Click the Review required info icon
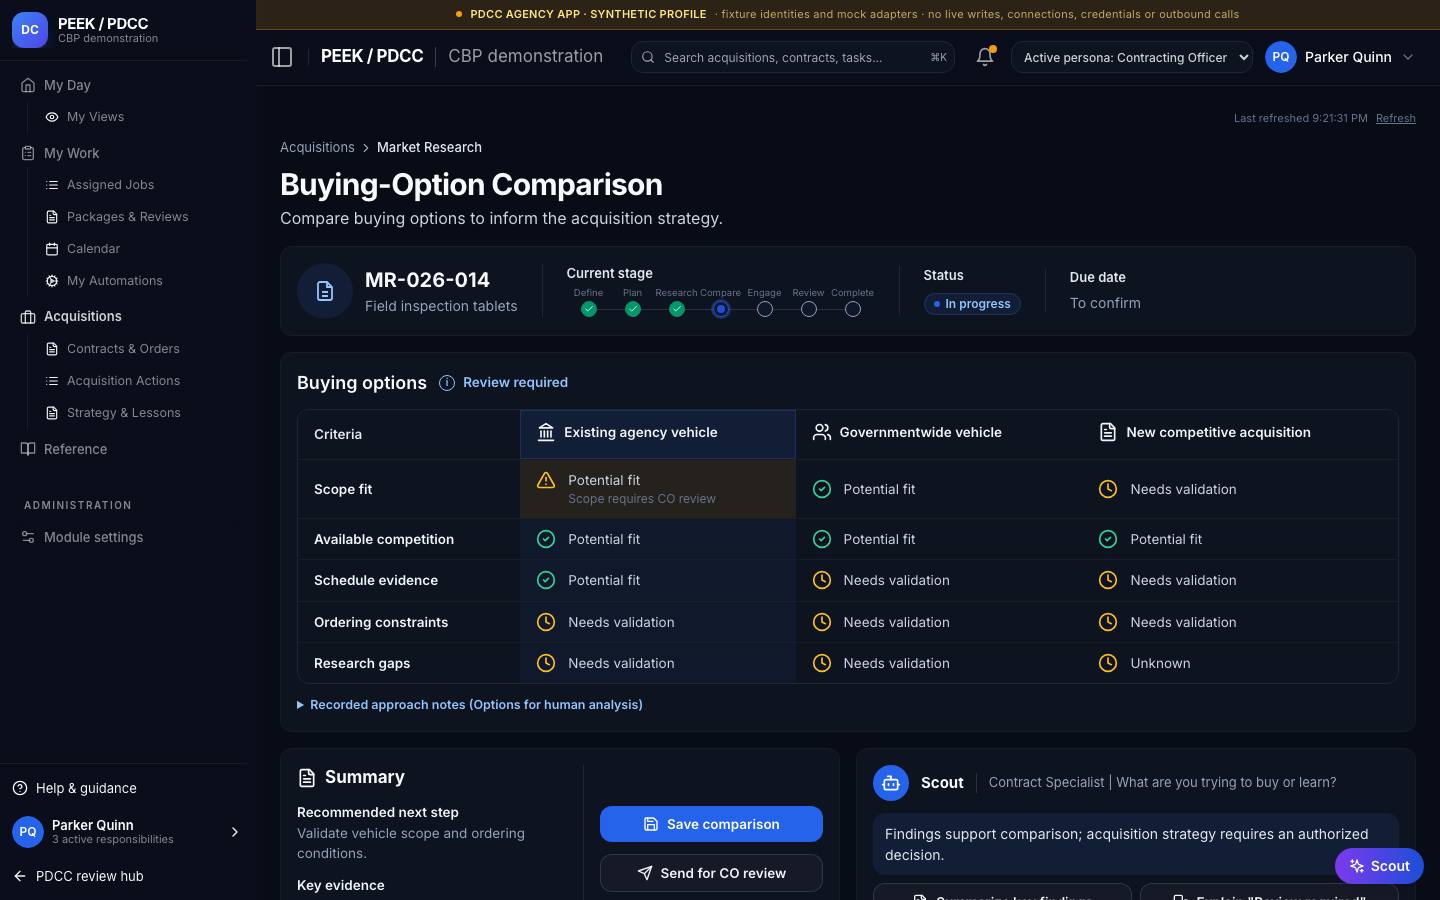Viewport: 1440px width, 900px height. [x=447, y=383]
